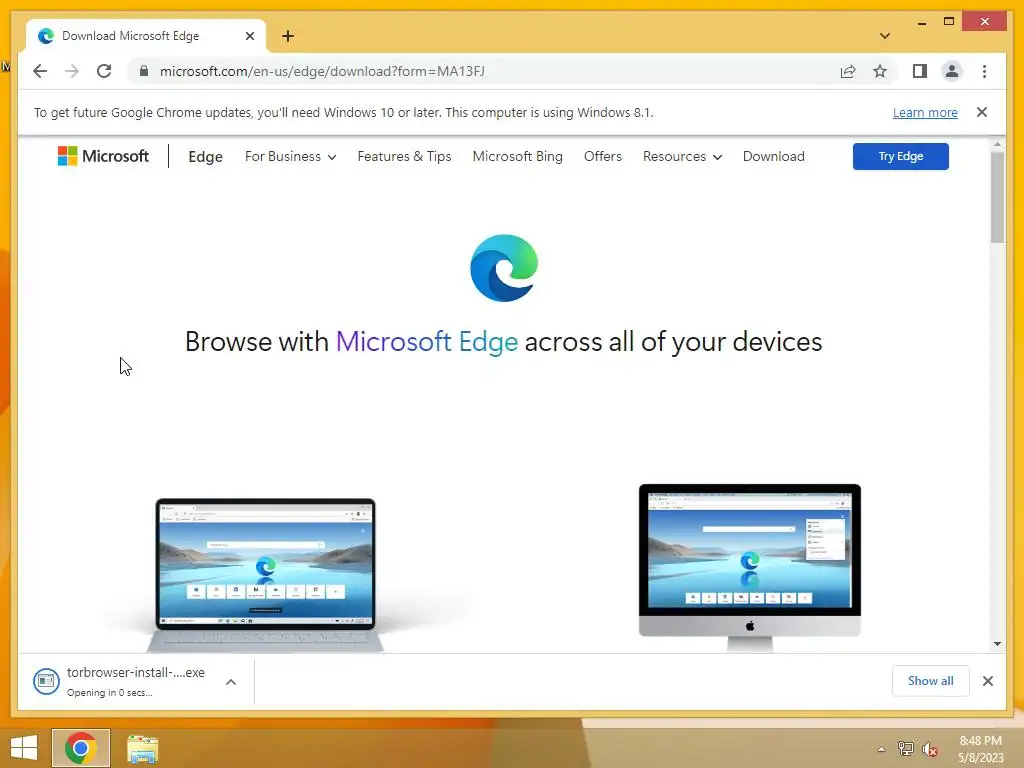1024x768 pixels.
Task: Expand options chevron for torbrowser download
Action: point(231,682)
